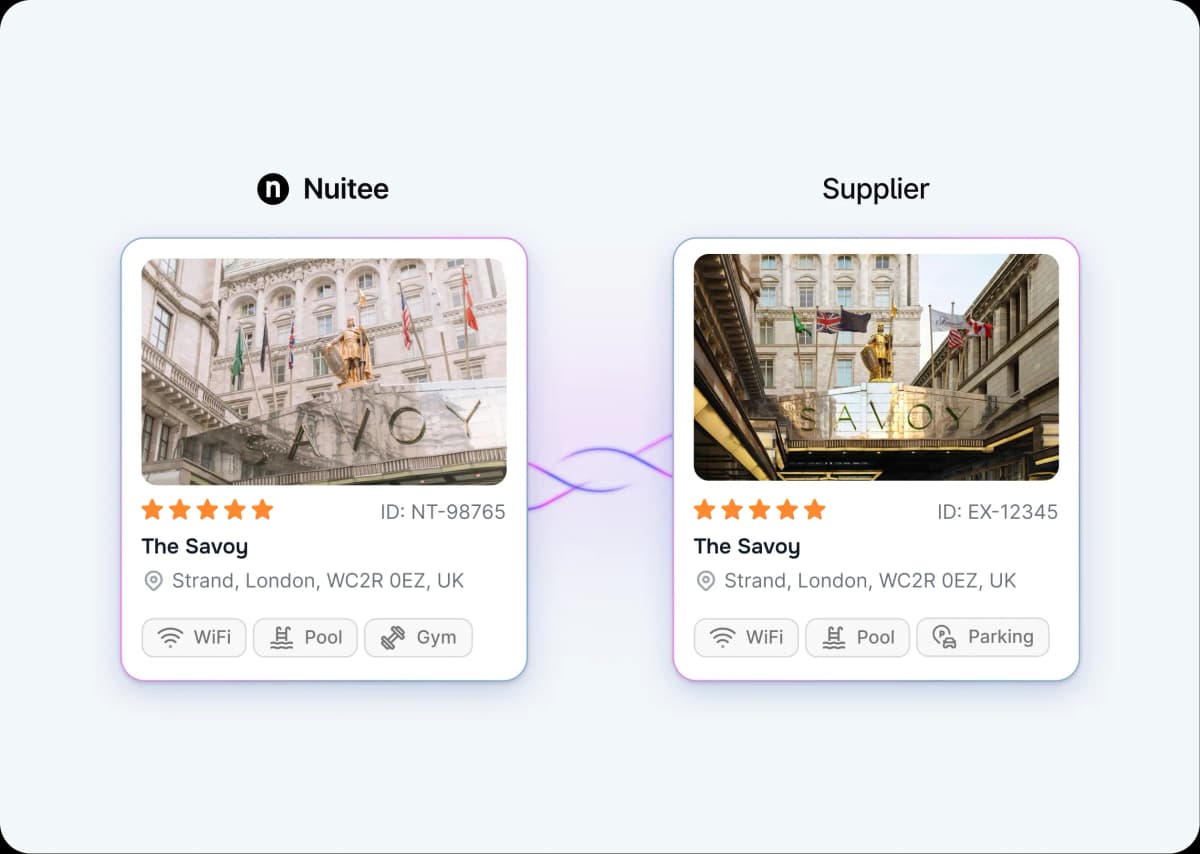The image size is (1200, 854).
Task: Click the WiFi icon in Supplier card
Action: (x=723, y=638)
